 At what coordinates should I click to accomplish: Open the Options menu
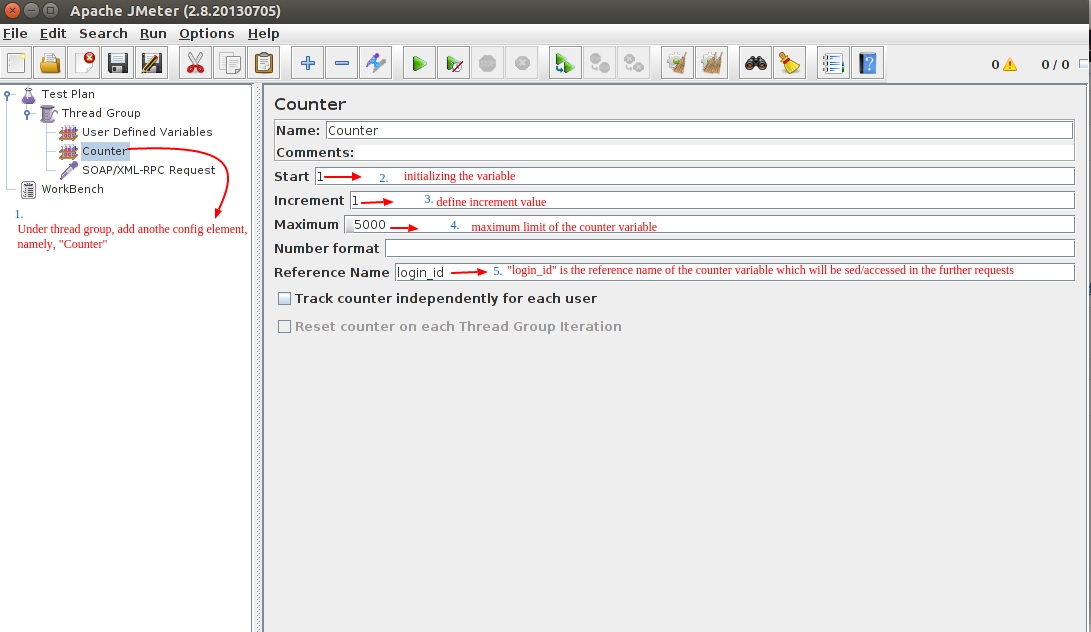click(207, 33)
